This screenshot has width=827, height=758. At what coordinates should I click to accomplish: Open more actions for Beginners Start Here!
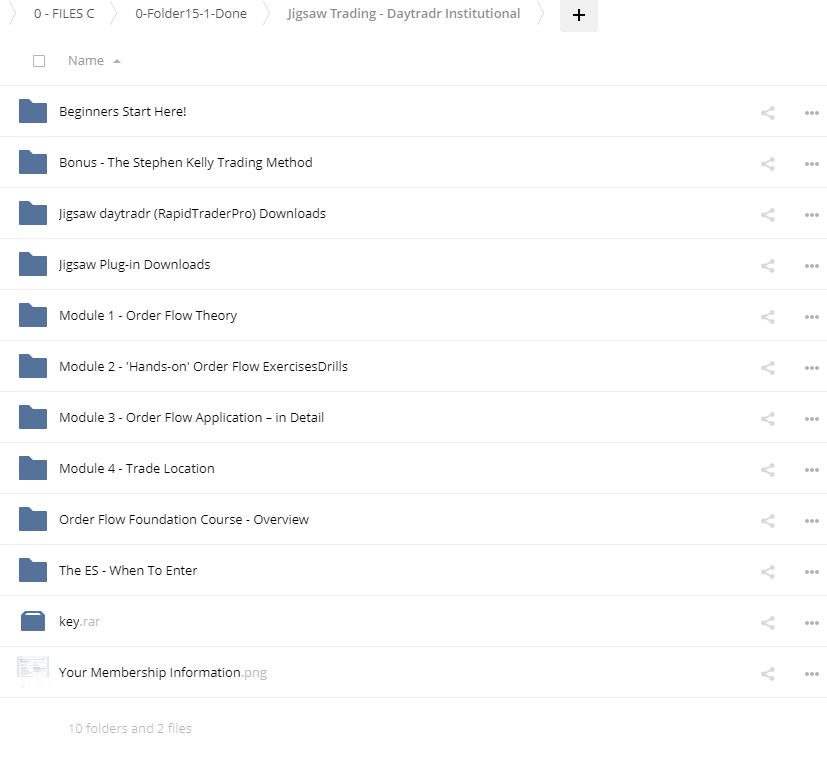coord(811,112)
